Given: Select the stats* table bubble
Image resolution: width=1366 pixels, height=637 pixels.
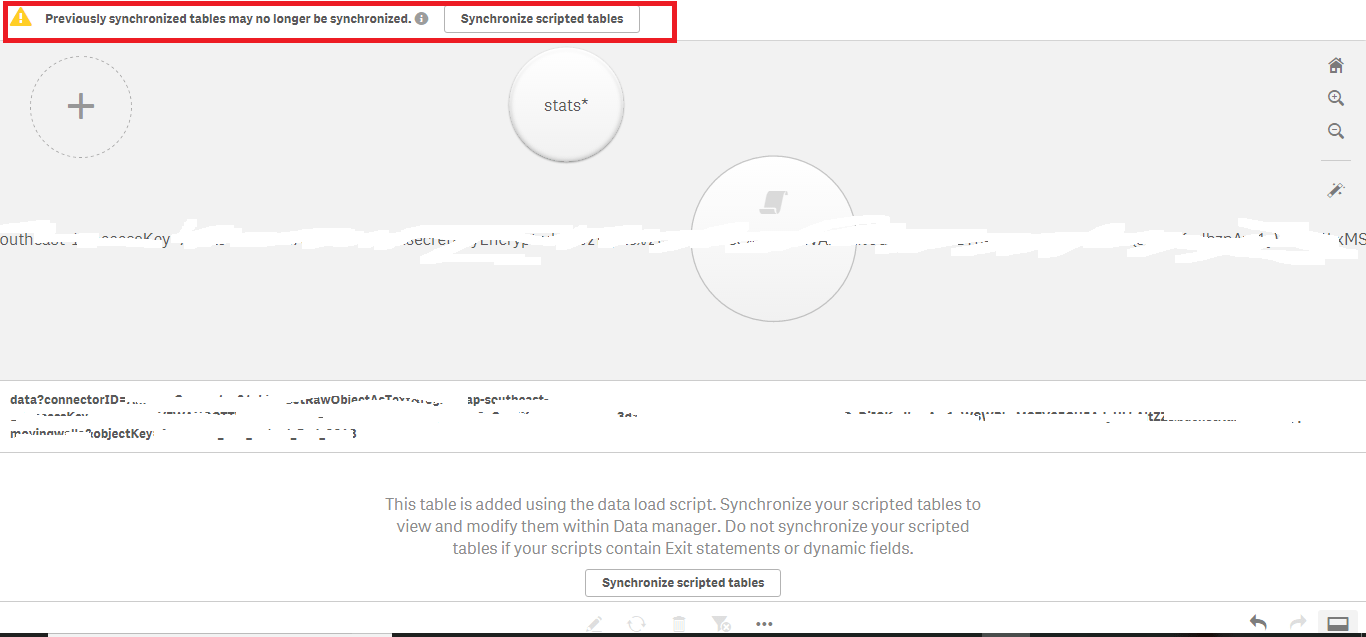Looking at the screenshot, I should (566, 104).
